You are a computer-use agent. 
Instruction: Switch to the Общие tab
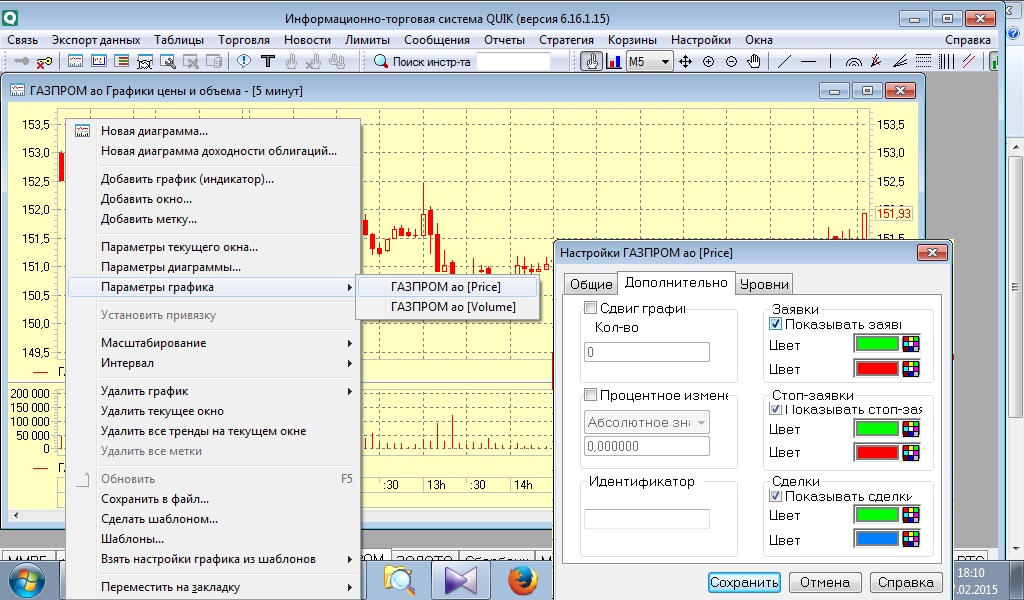click(591, 284)
